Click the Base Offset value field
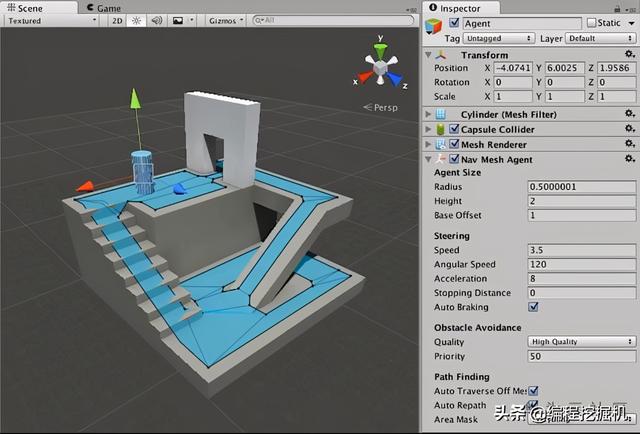The height and width of the screenshot is (434, 640). click(x=582, y=215)
